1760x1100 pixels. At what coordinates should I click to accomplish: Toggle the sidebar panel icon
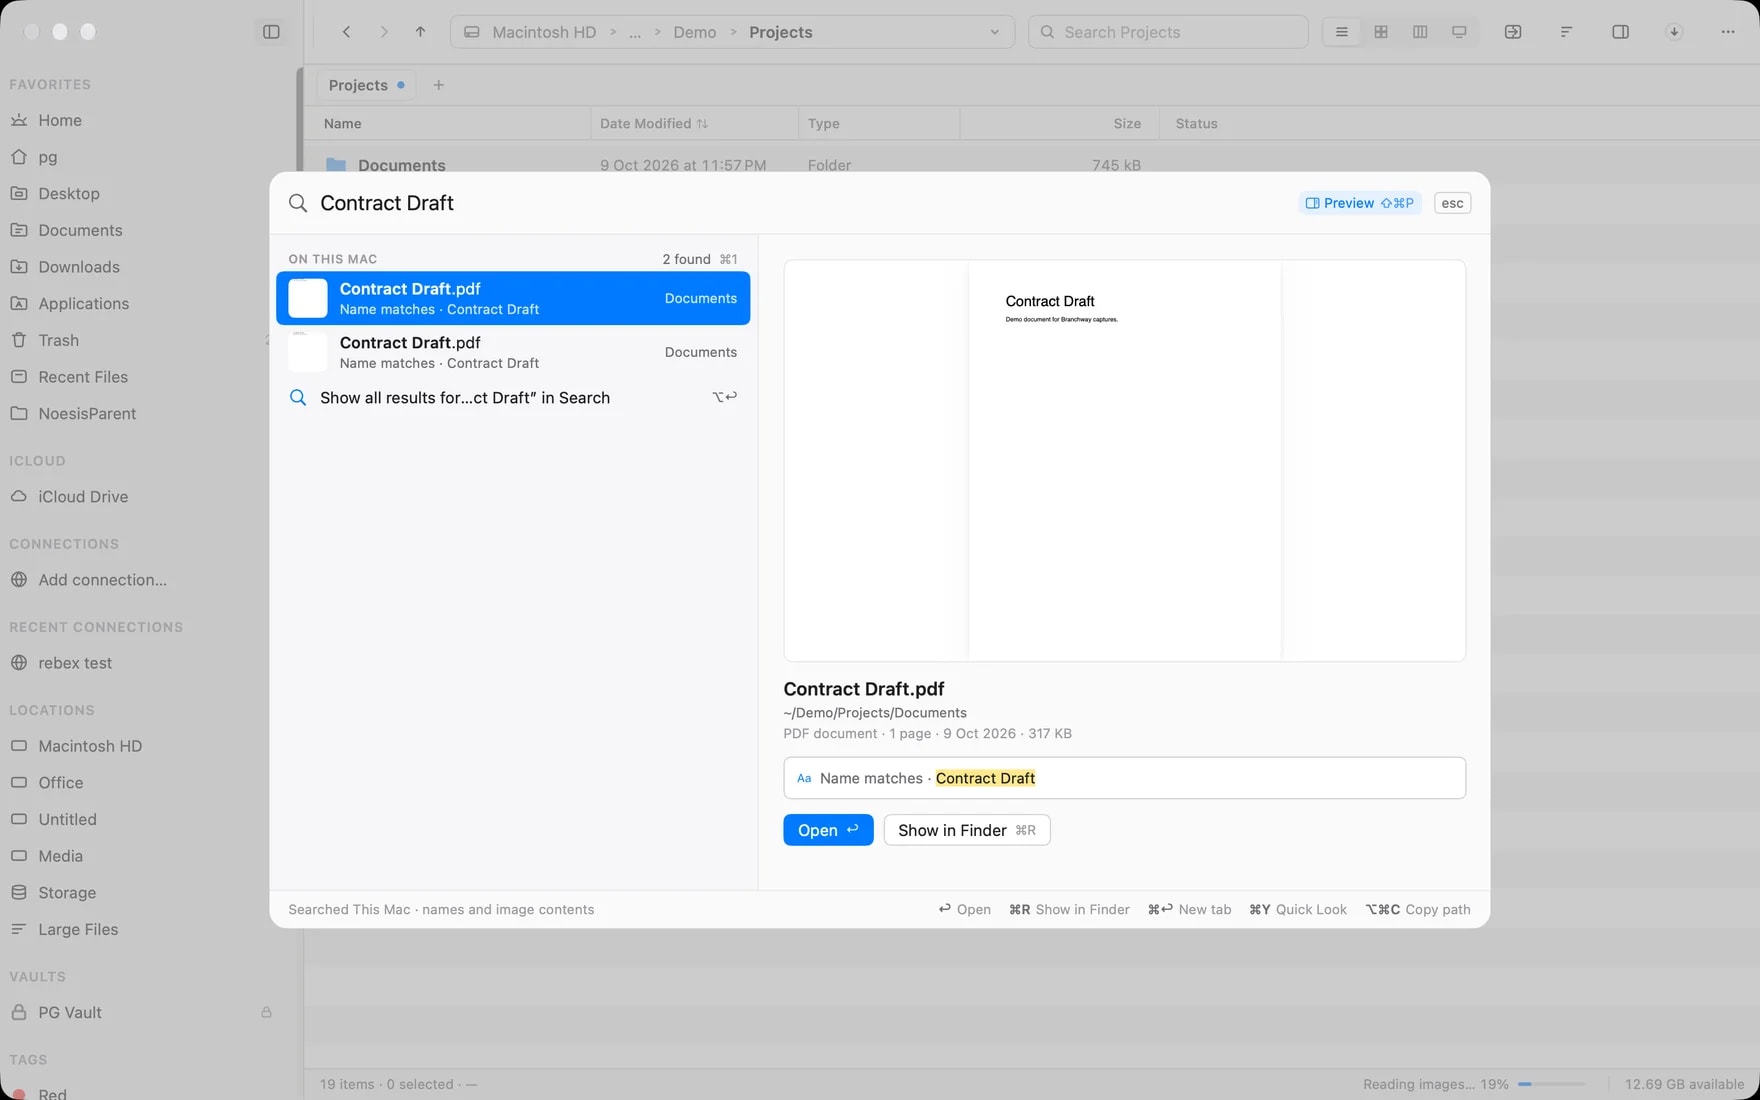[x=271, y=32]
